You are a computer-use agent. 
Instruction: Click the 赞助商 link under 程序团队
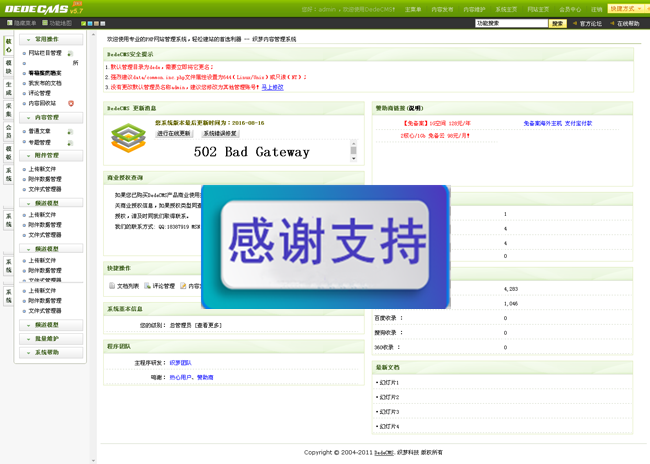point(205,377)
